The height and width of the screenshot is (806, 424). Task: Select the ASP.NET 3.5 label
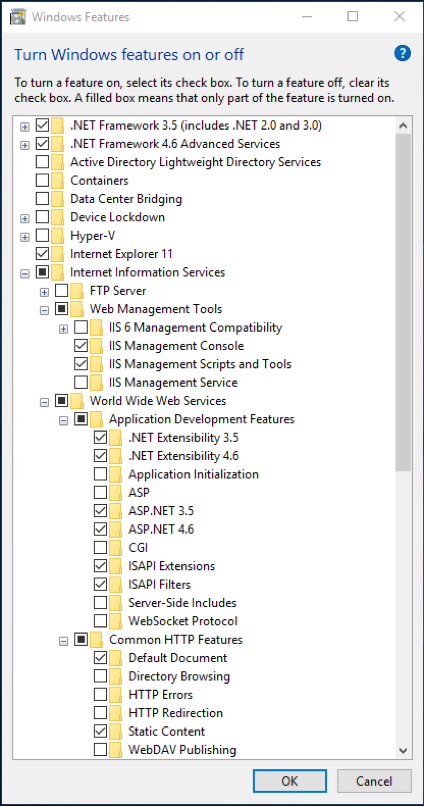[161, 511]
